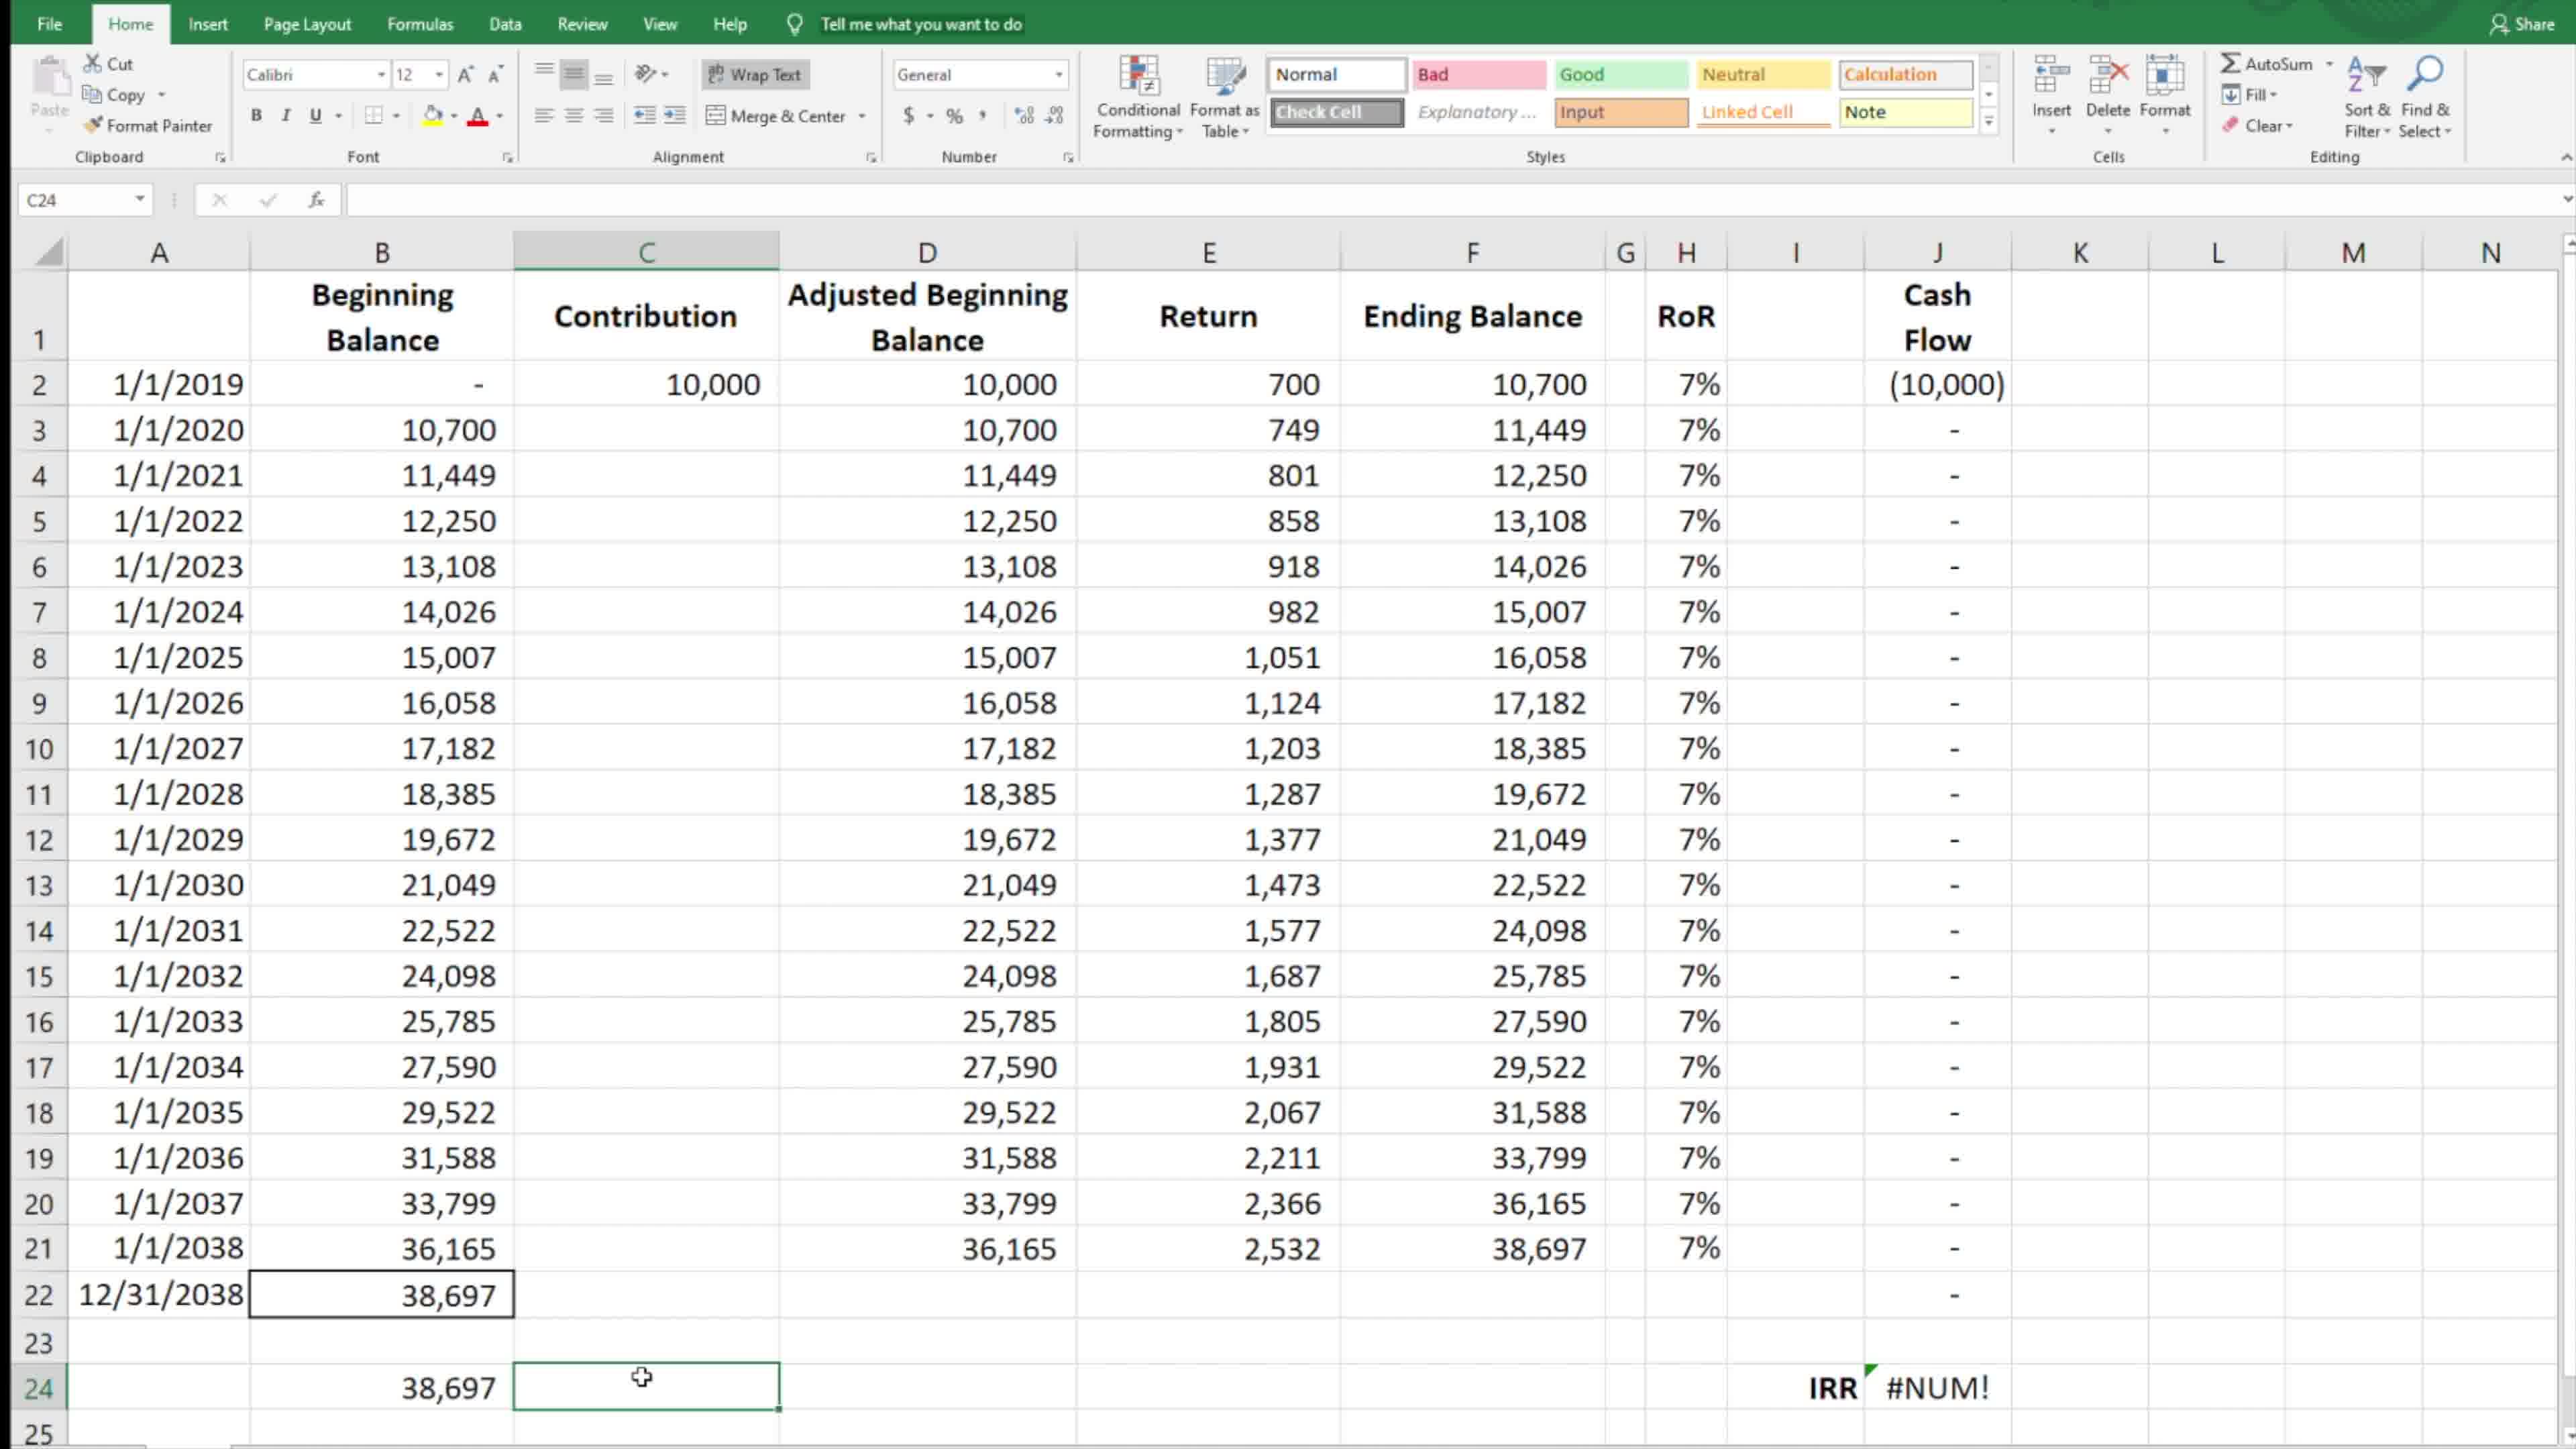Image resolution: width=2576 pixels, height=1449 pixels.
Task: Toggle Bold formatting
Action: (x=256, y=115)
